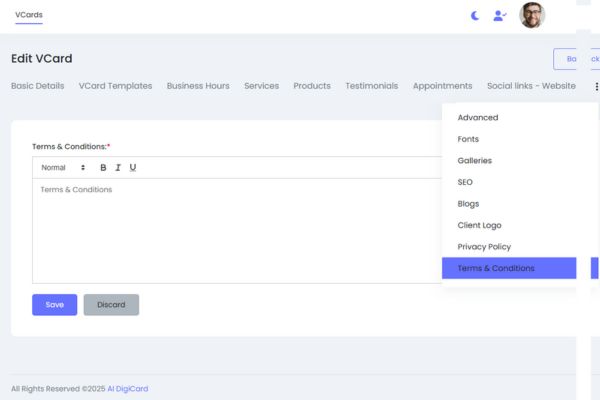The image size is (600, 400).
Task: Open the VCard Templates tab
Action: point(115,86)
